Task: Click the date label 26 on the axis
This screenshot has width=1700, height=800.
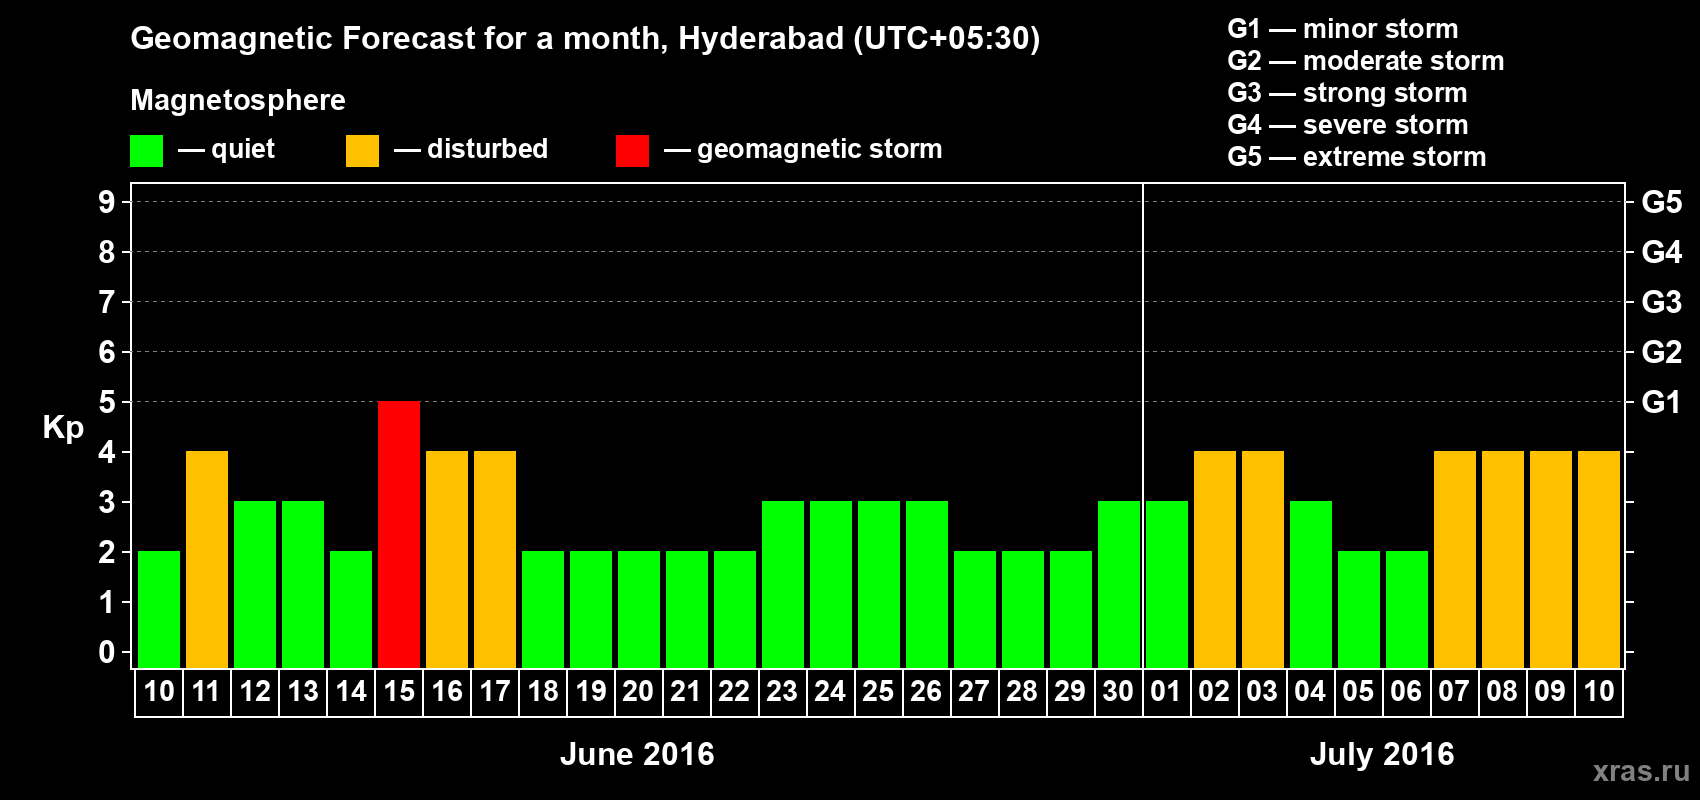Action: click(927, 692)
